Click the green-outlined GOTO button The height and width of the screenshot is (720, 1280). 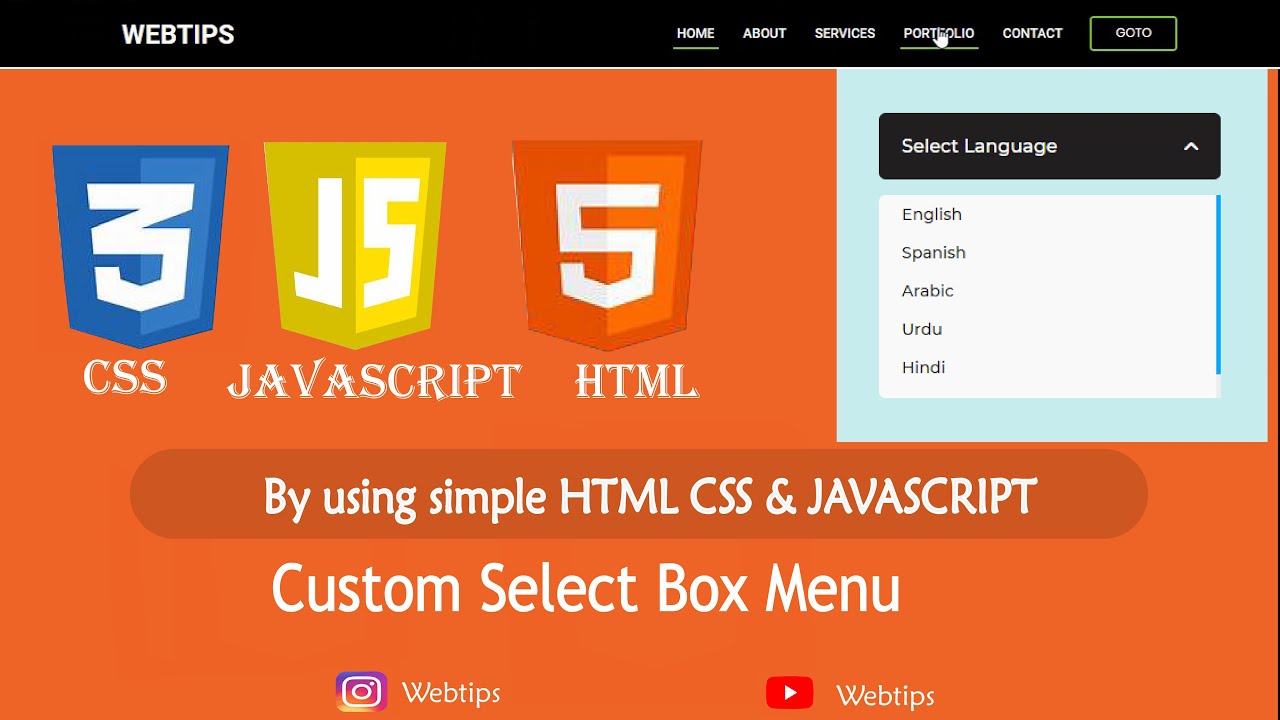point(1133,33)
